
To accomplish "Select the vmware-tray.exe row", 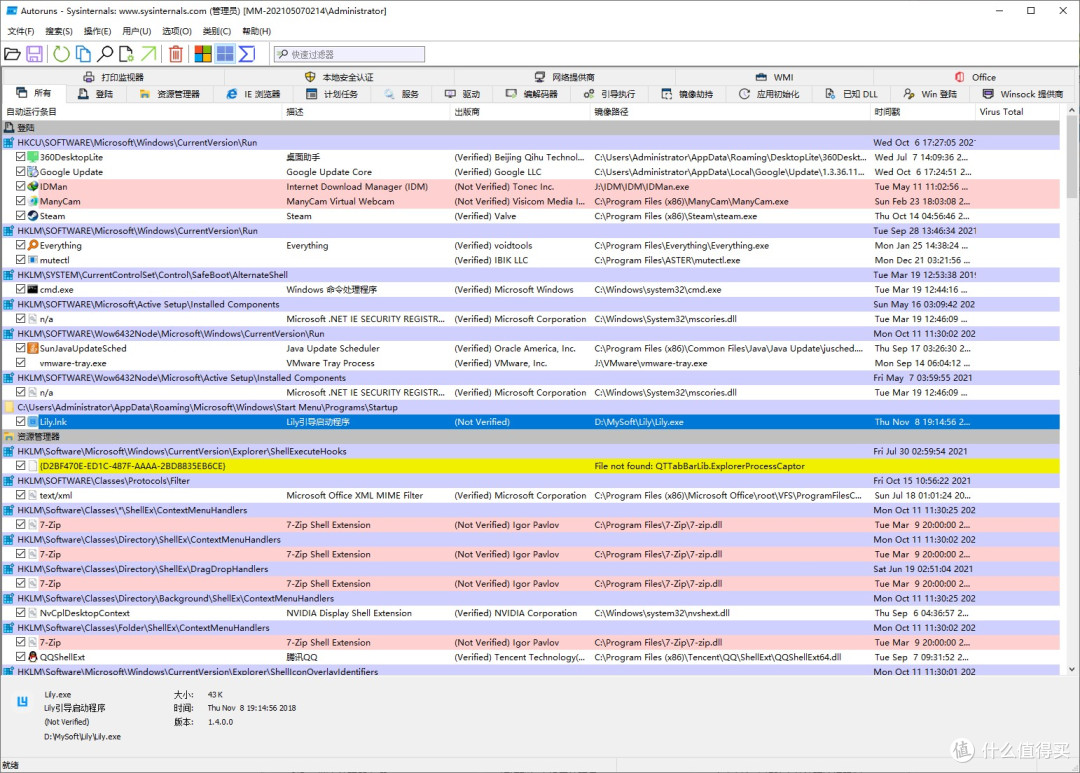I will pyautogui.click(x=531, y=363).
